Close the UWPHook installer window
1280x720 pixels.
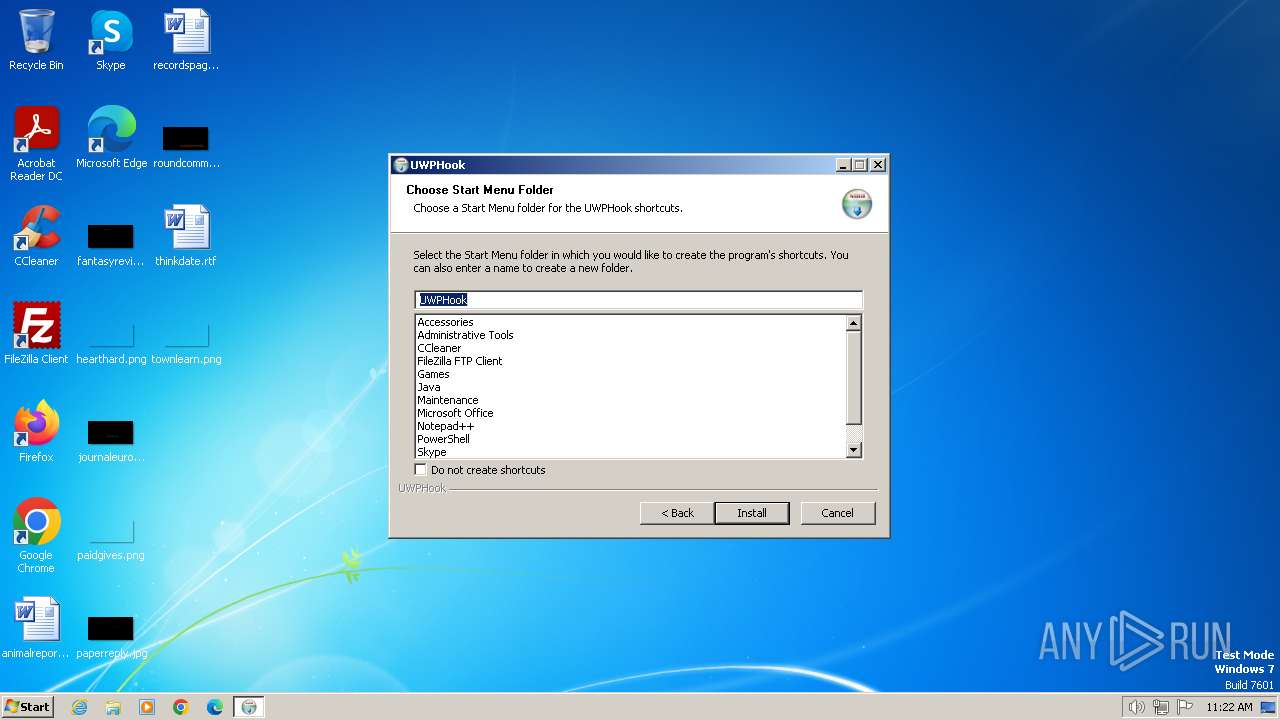coord(878,165)
